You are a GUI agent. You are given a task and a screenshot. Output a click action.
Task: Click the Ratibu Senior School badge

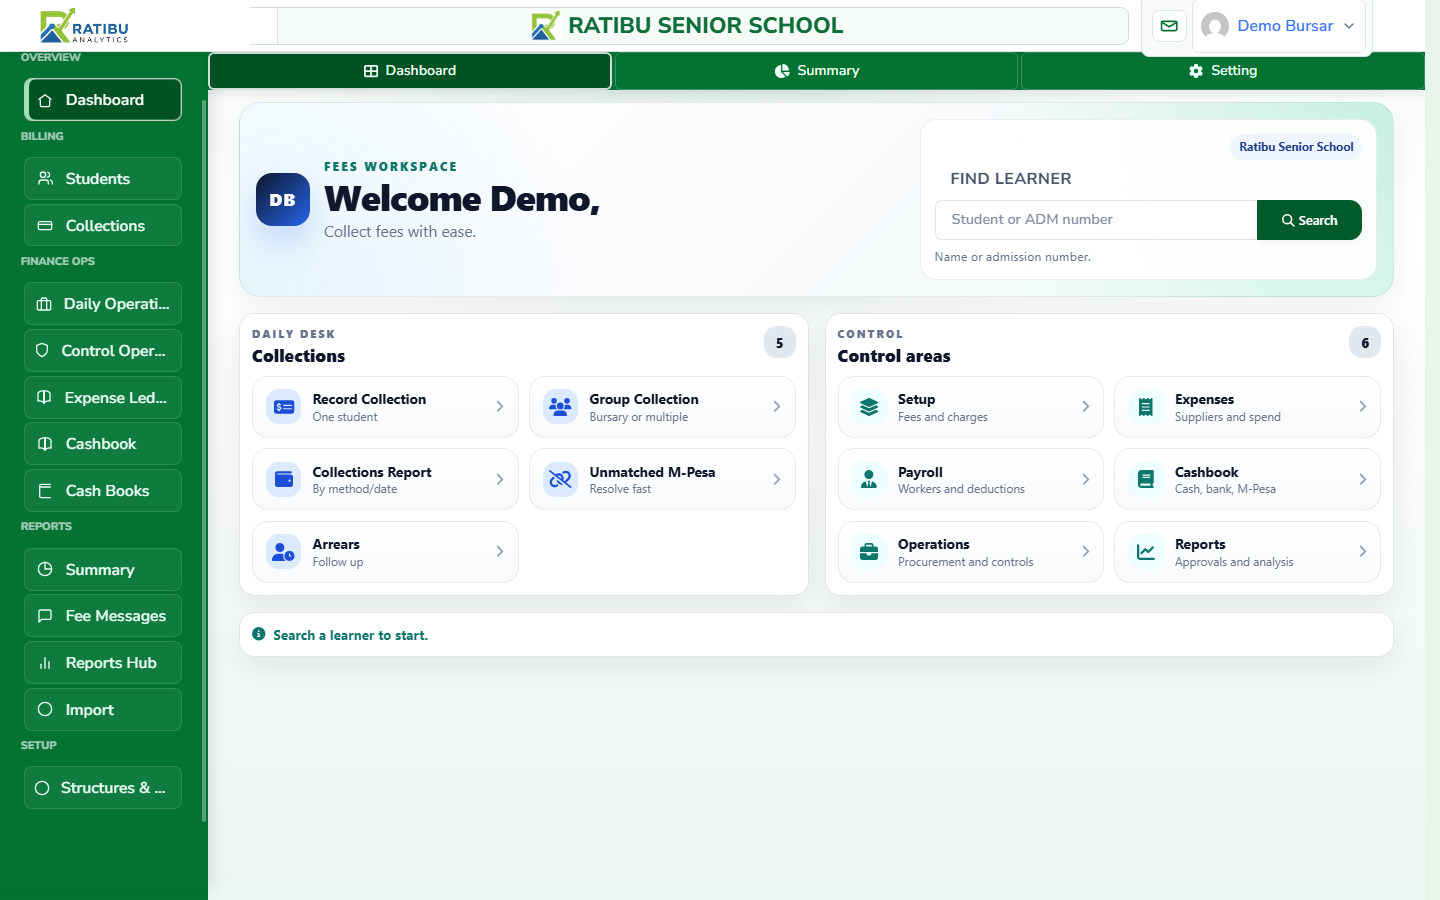[1296, 147]
